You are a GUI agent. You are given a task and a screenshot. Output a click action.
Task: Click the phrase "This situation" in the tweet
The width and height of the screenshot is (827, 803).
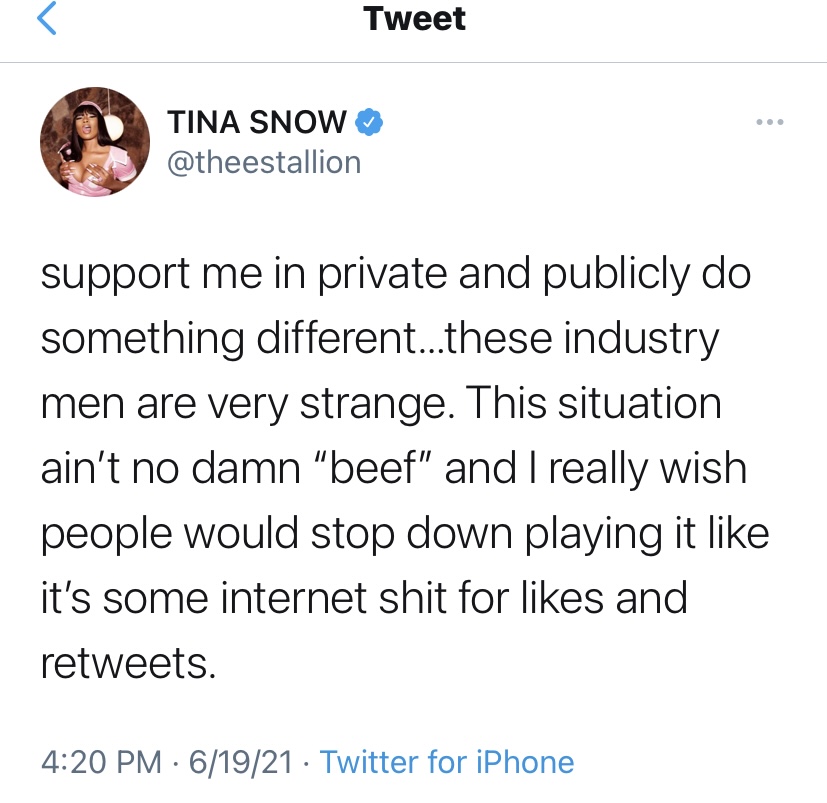593,403
